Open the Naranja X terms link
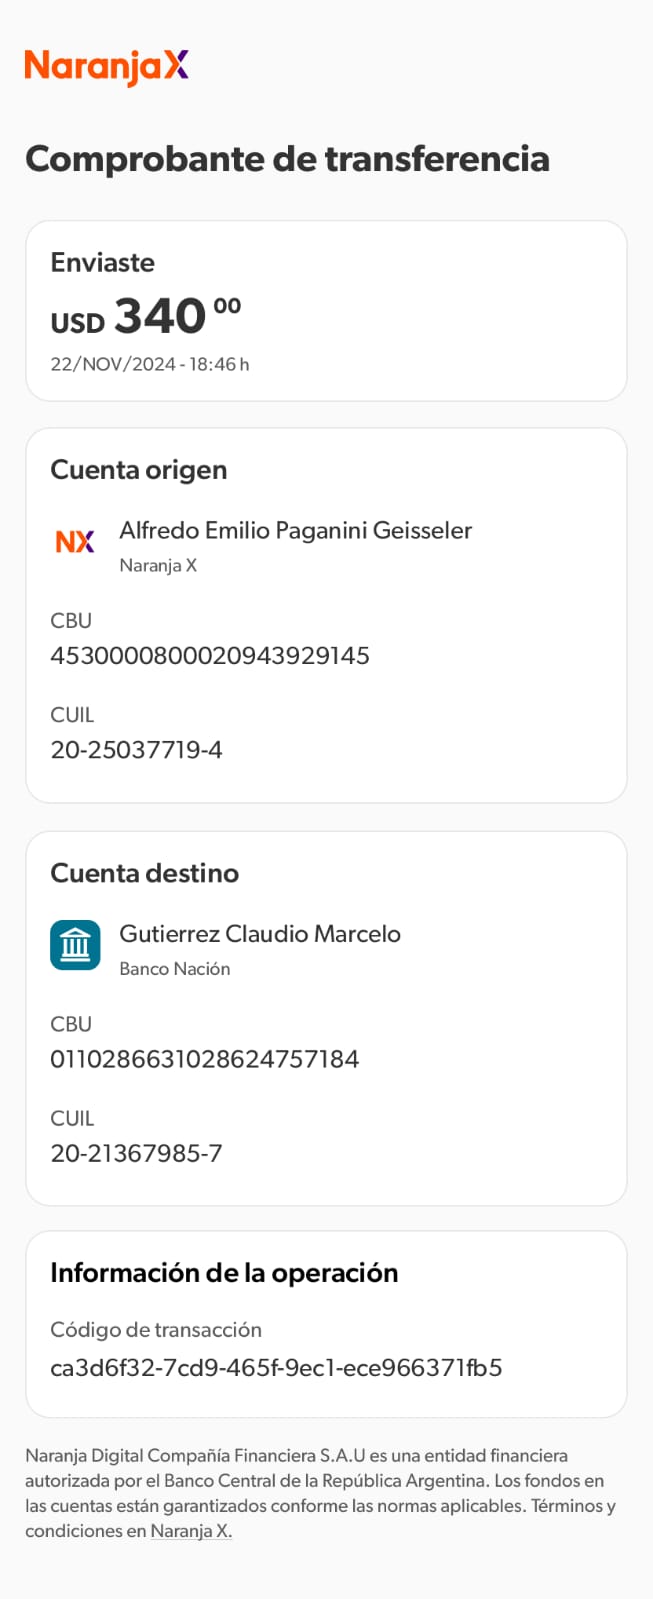653x1599 pixels. pyautogui.click(x=191, y=1531)
